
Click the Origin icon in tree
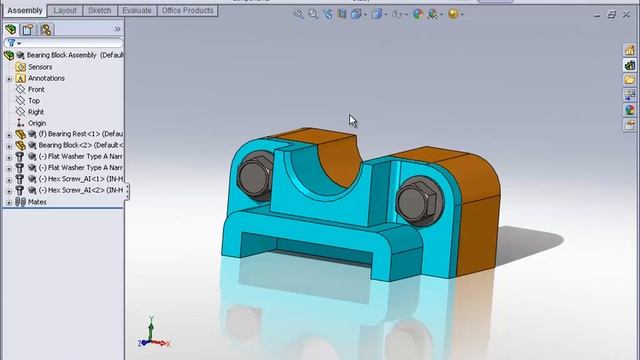tap(20, 123)
